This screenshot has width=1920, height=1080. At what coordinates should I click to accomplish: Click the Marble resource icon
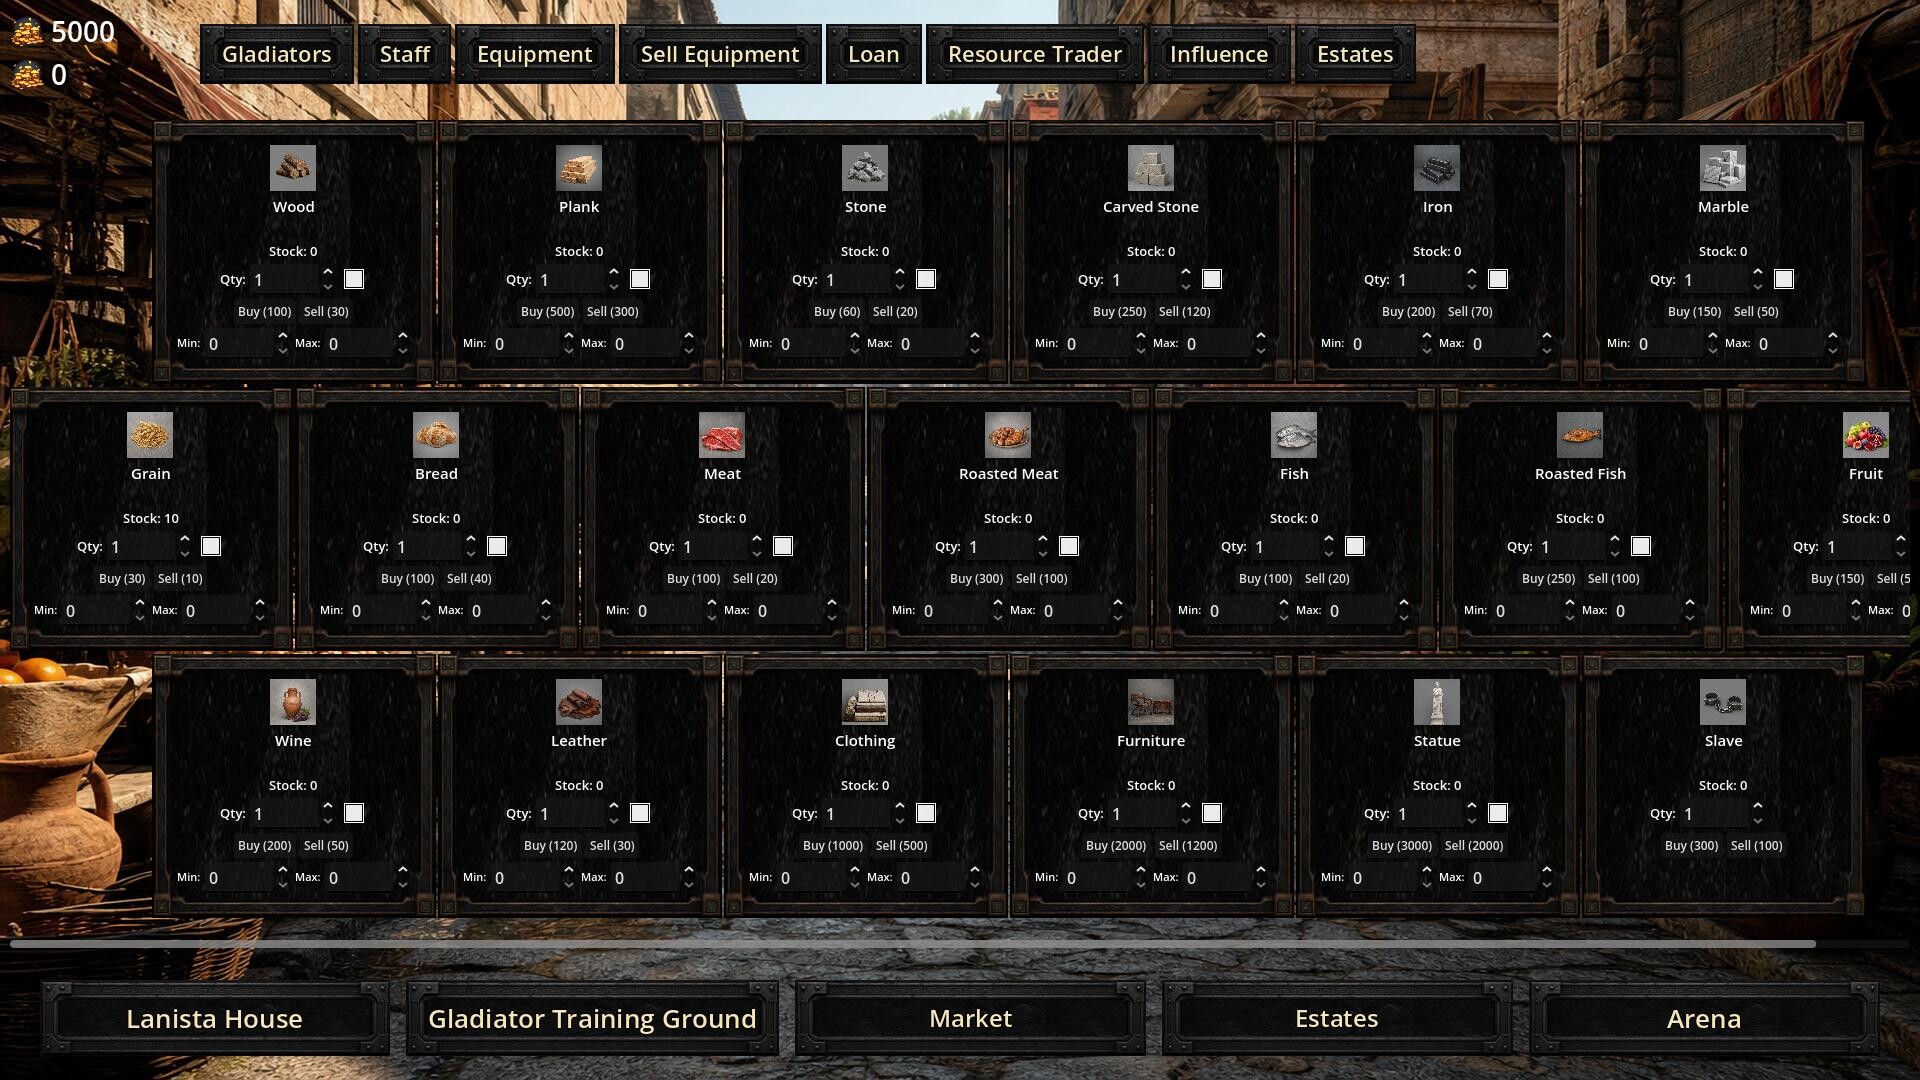1723,168
